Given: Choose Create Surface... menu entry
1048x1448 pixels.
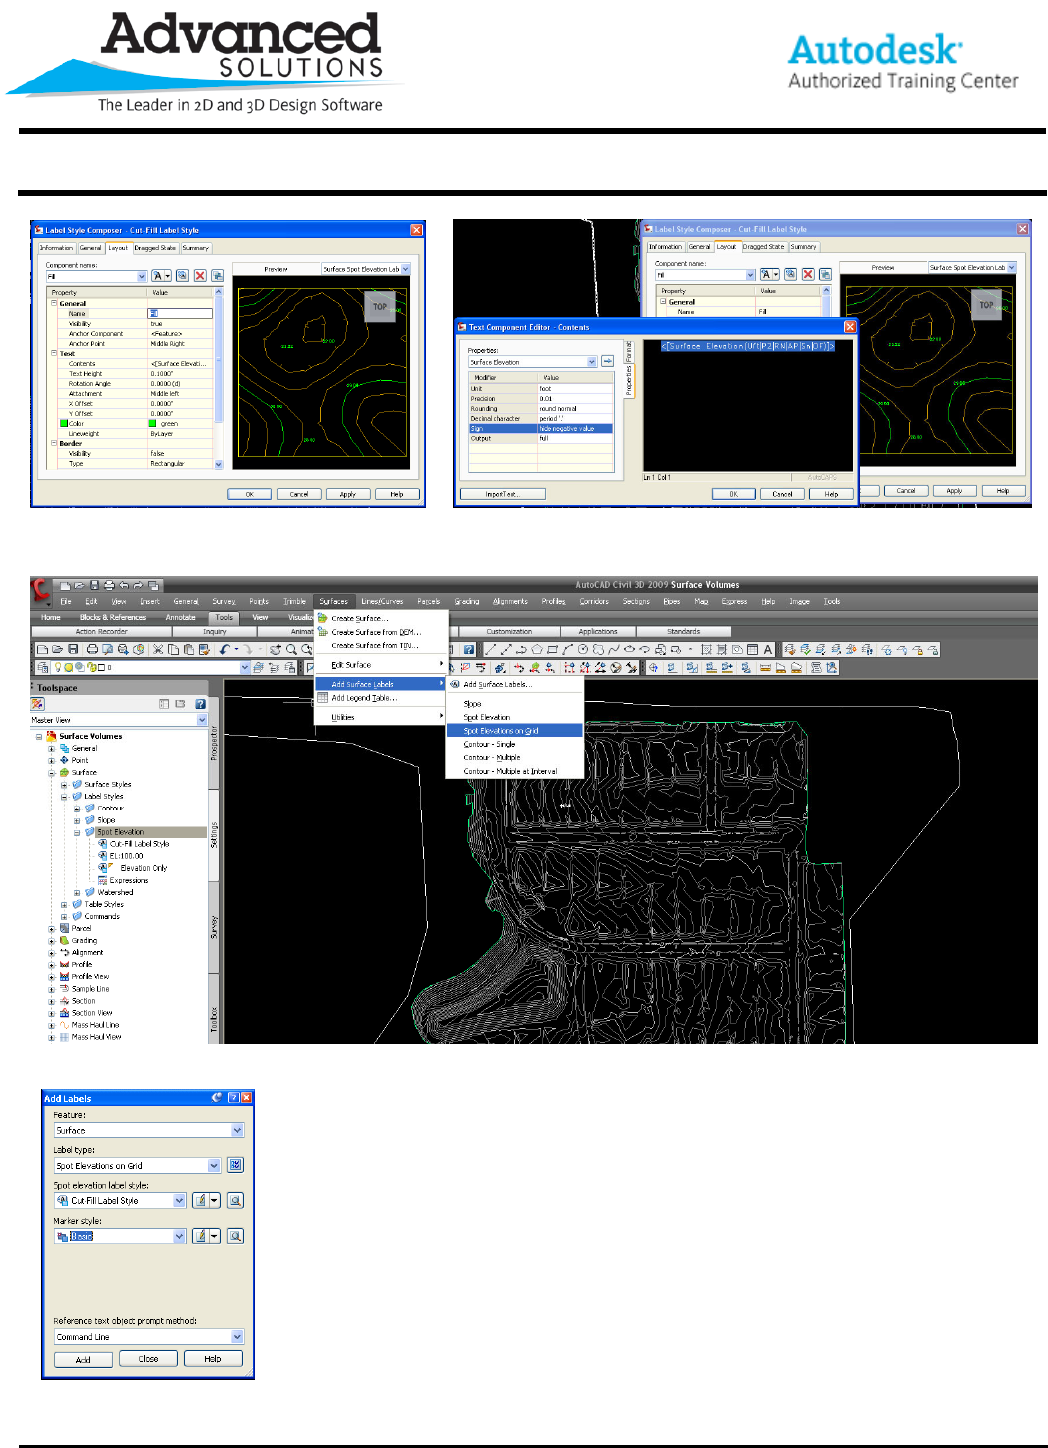Looking at the screenshot, I should [x=360, y=618].
